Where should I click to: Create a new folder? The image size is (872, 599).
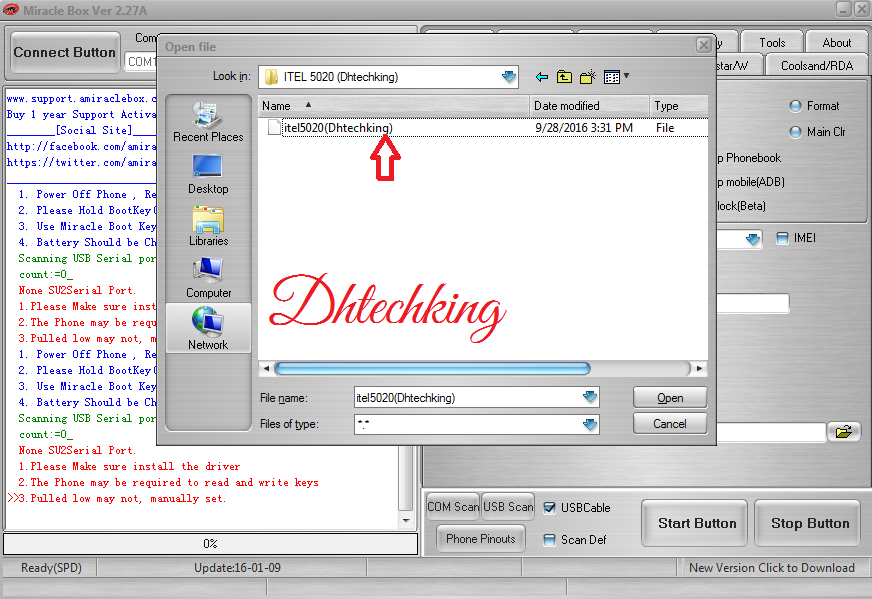pyautogui.click(x=588, y=77)
